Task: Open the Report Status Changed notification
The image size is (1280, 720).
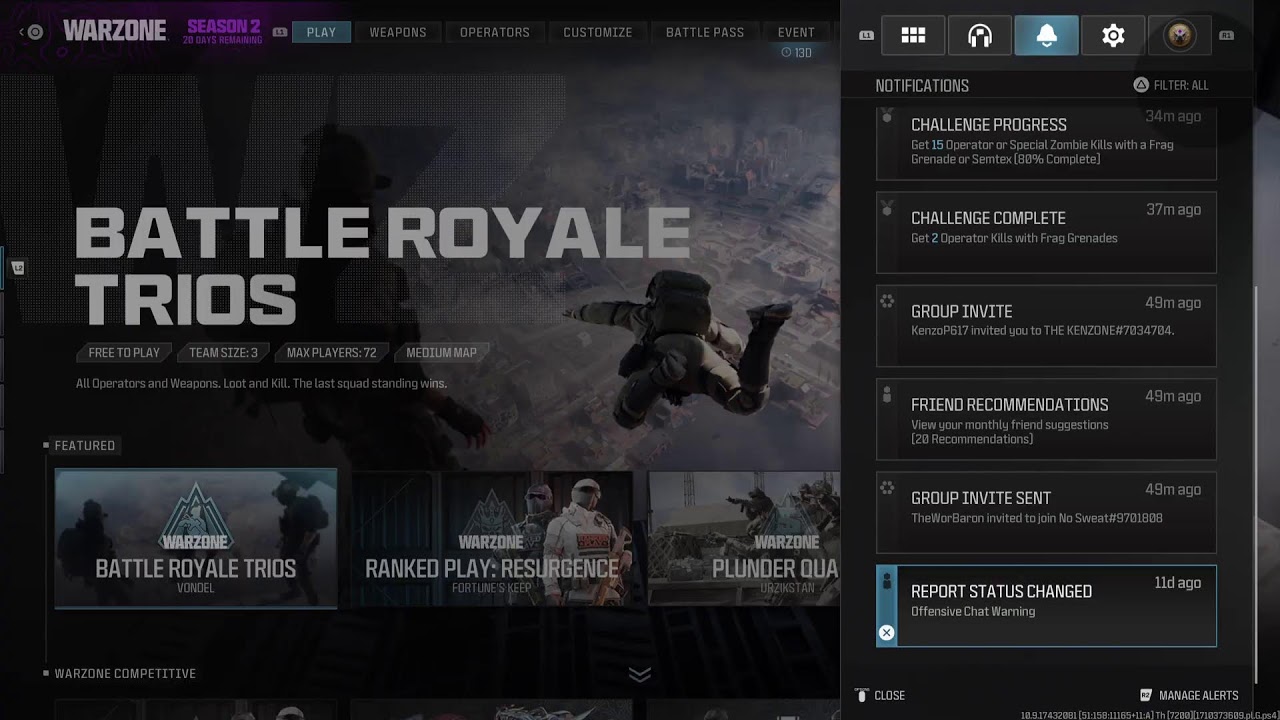Action: coord(1046,606)
